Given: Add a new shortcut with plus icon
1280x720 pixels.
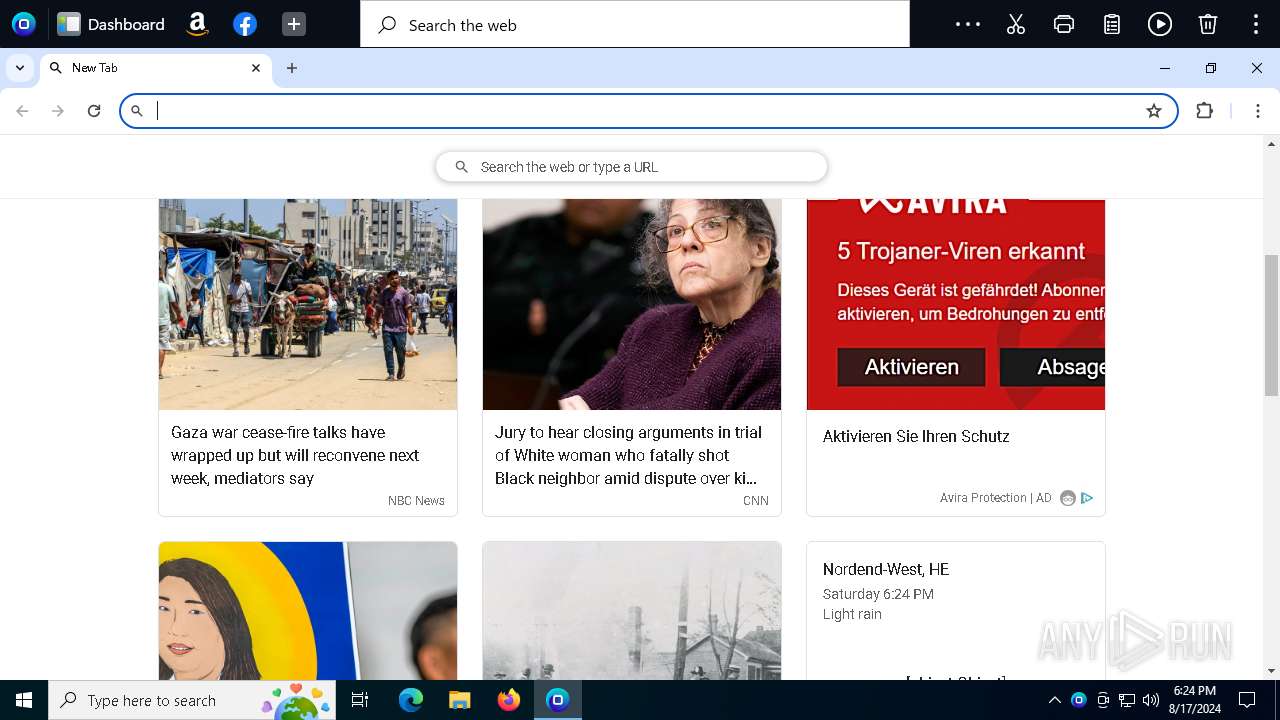Looking at the screenshot, I should [x=293, y=24].
